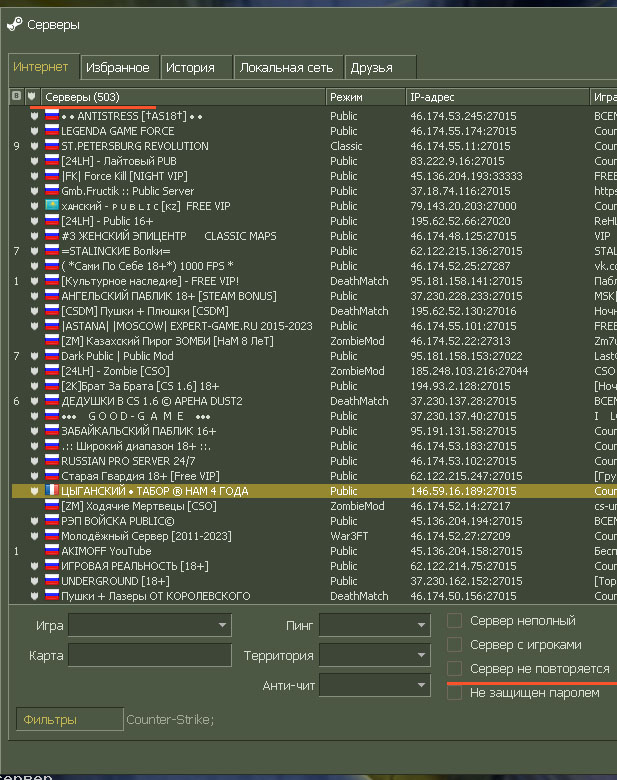Sort by VAC shield column header icon
The width and height of the screenshot is (617, 780).
32,96
